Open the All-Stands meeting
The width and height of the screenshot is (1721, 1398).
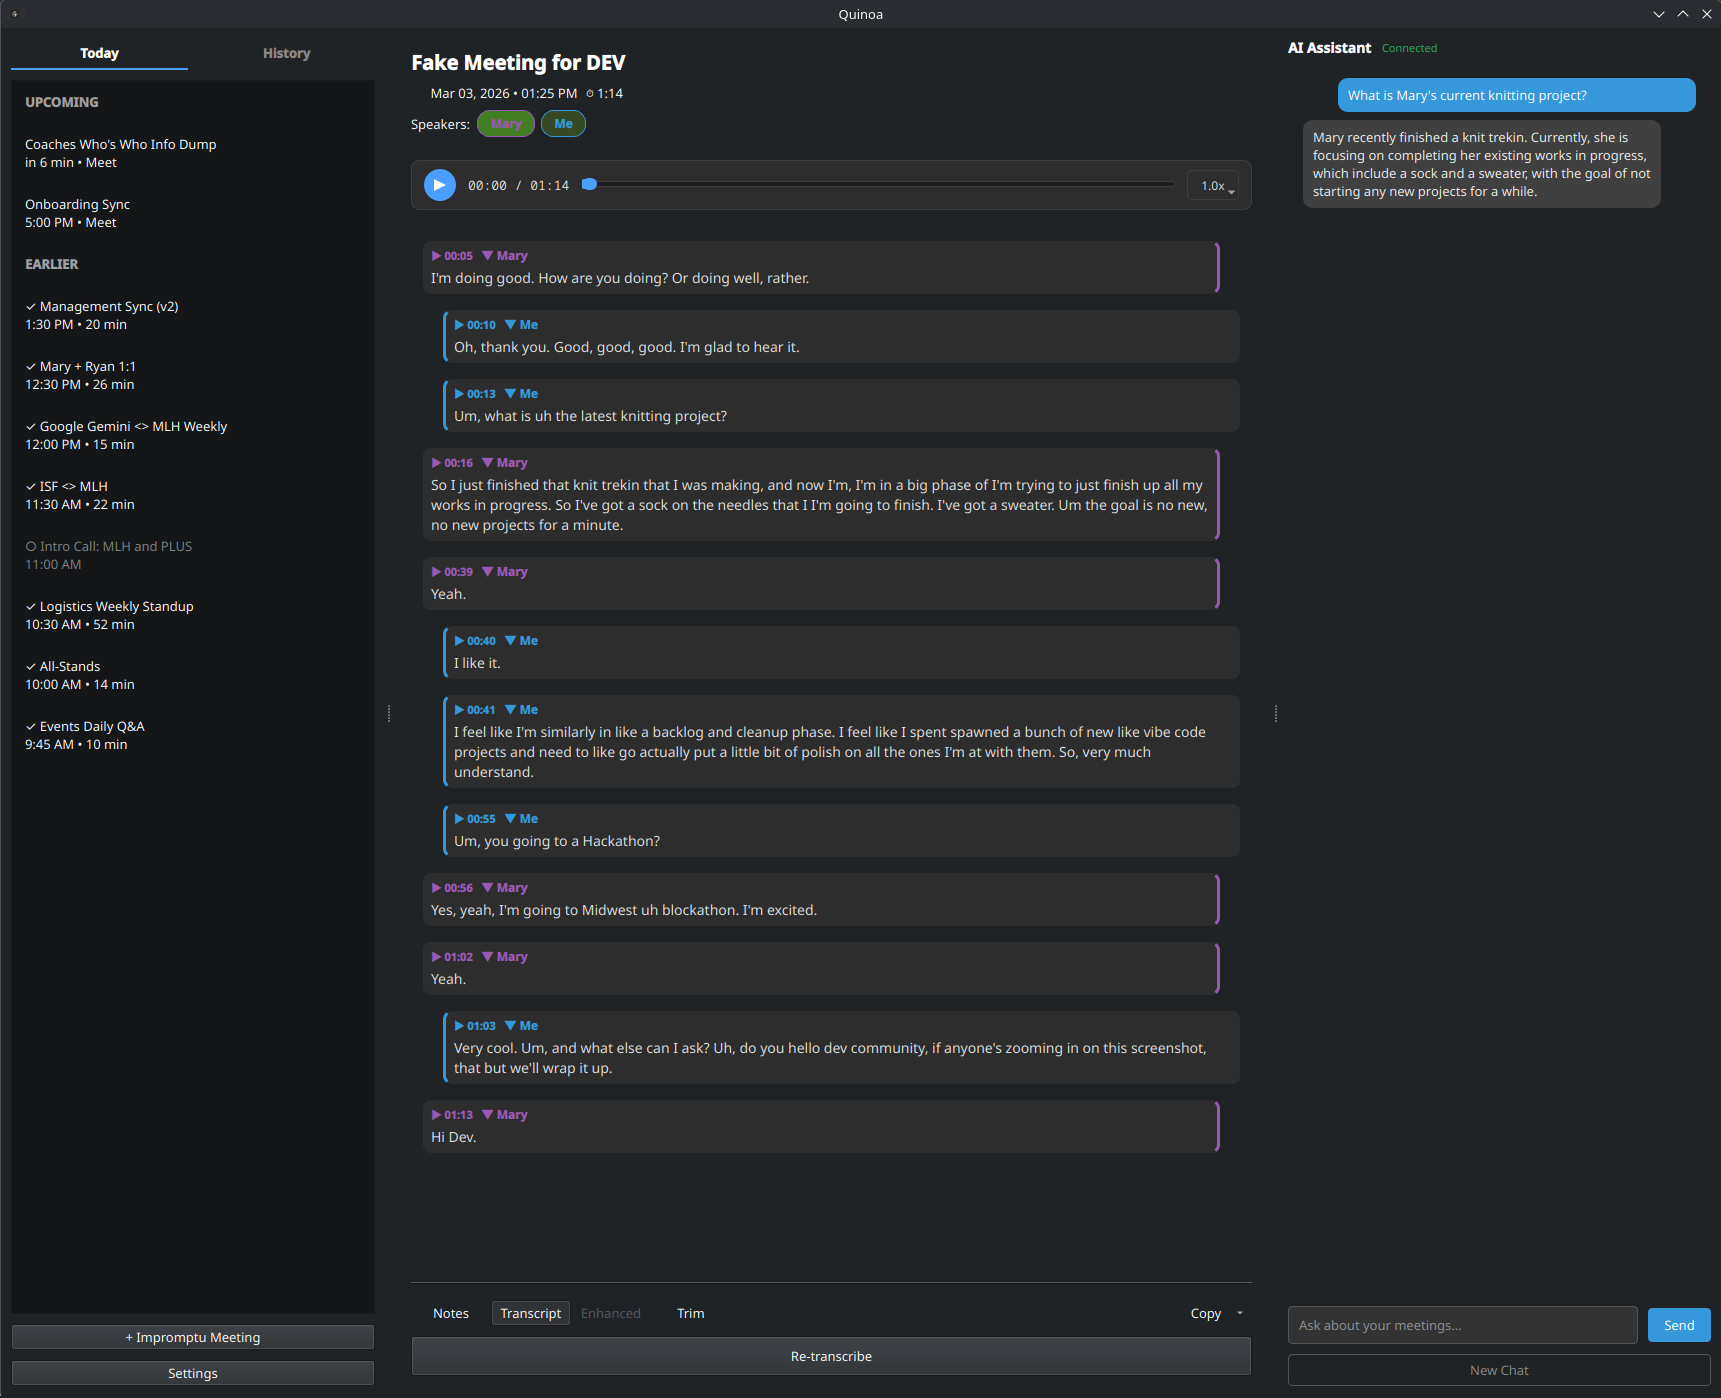coord(193,675)
